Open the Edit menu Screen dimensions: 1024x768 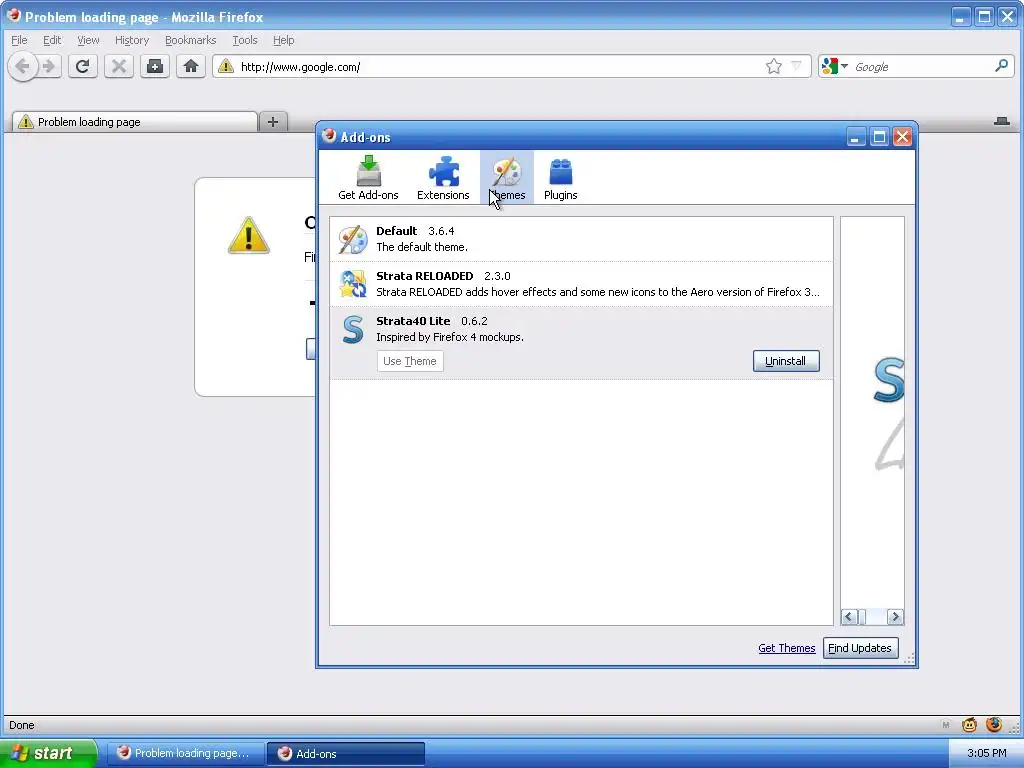(x=52, y=40)
